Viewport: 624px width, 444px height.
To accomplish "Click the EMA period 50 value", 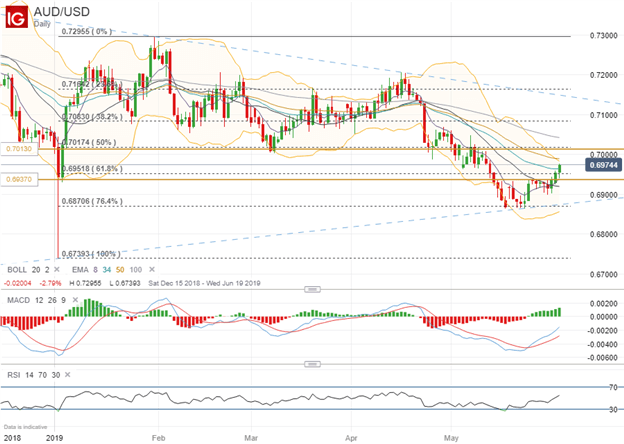I will 120,270.
